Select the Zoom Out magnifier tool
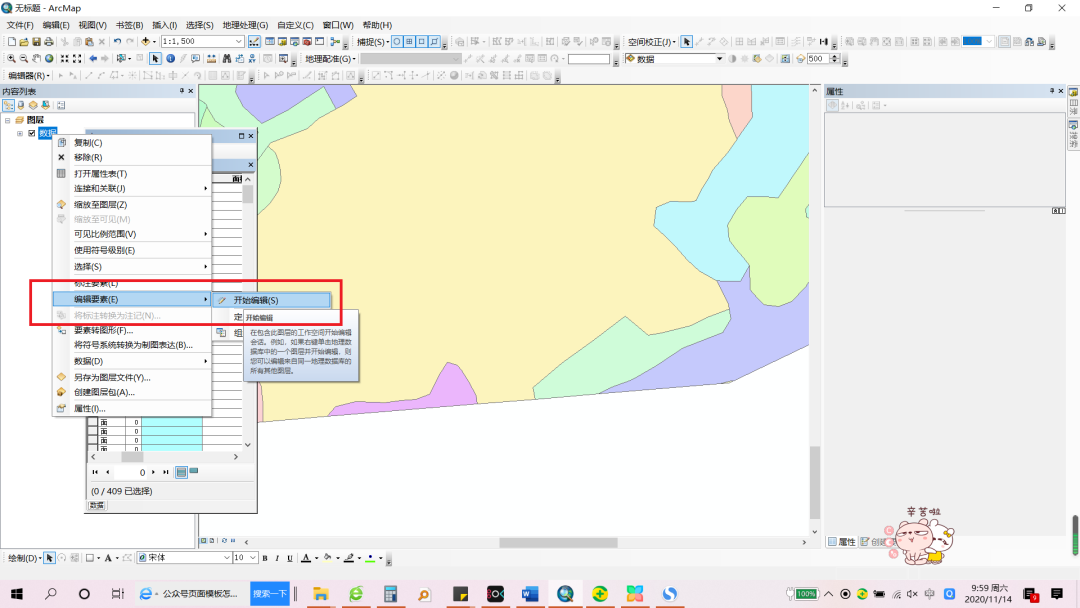 click(23, 59)
